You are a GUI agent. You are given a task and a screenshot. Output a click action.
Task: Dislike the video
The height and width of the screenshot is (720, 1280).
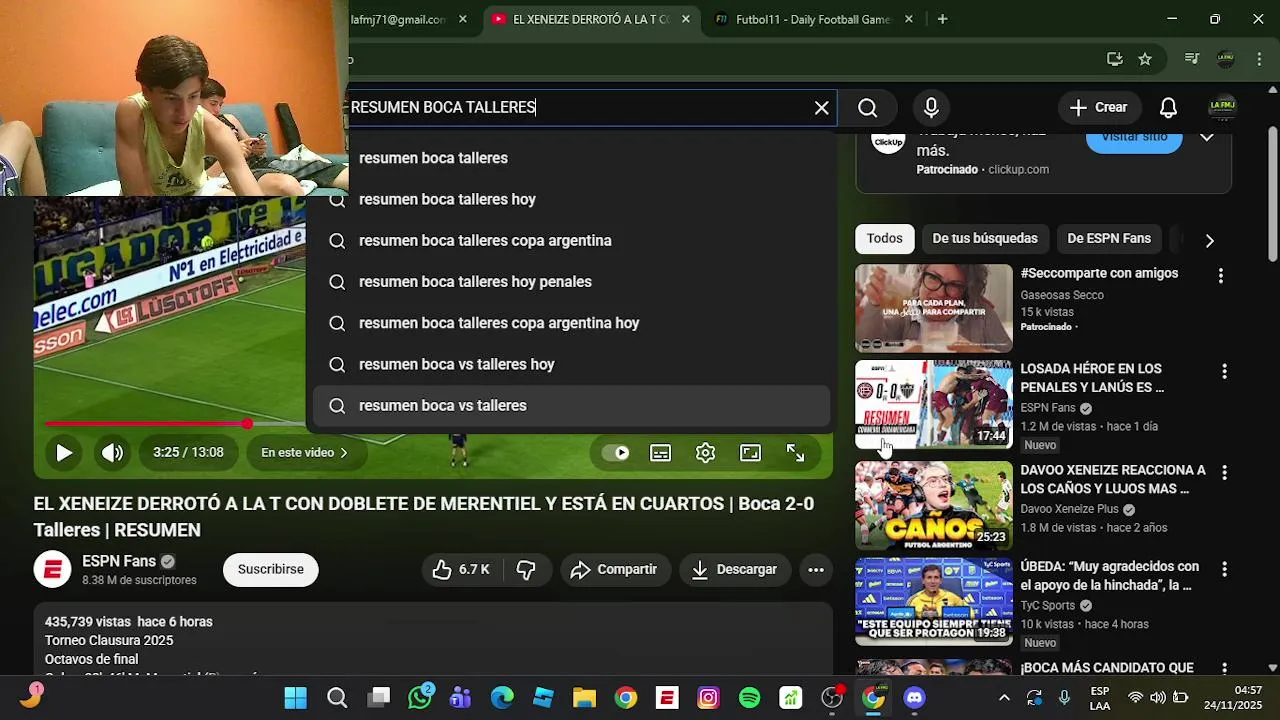click(x=526, y=570)
